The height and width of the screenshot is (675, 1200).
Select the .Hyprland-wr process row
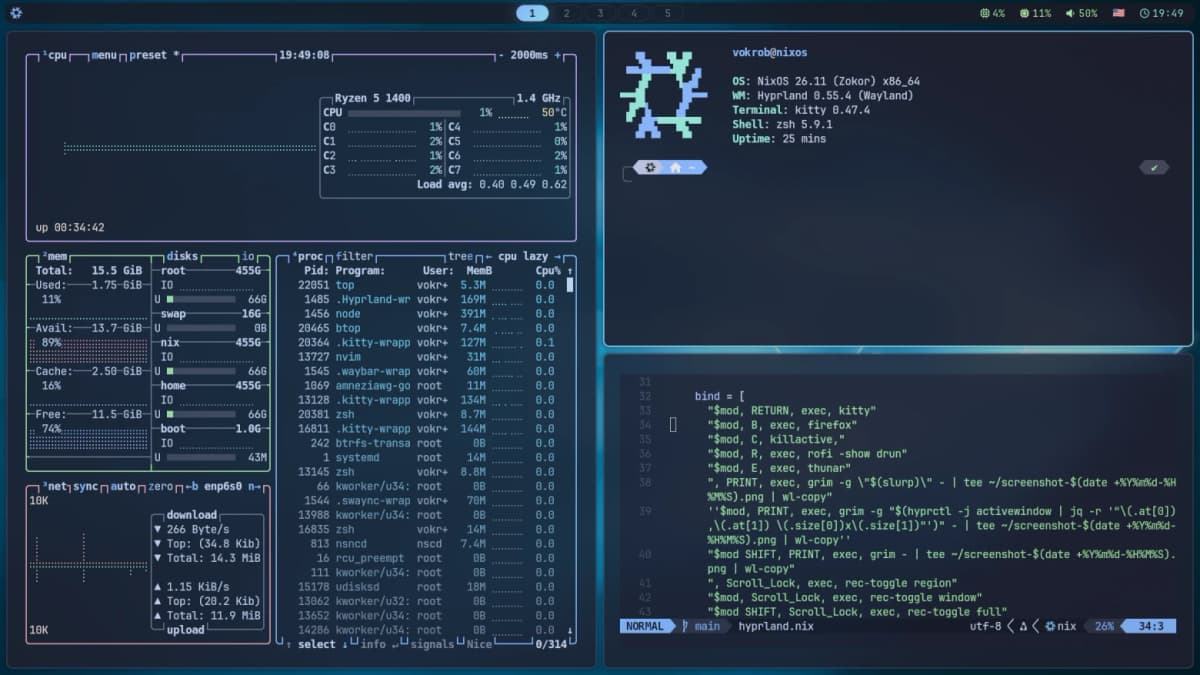(x=425, y=299)
